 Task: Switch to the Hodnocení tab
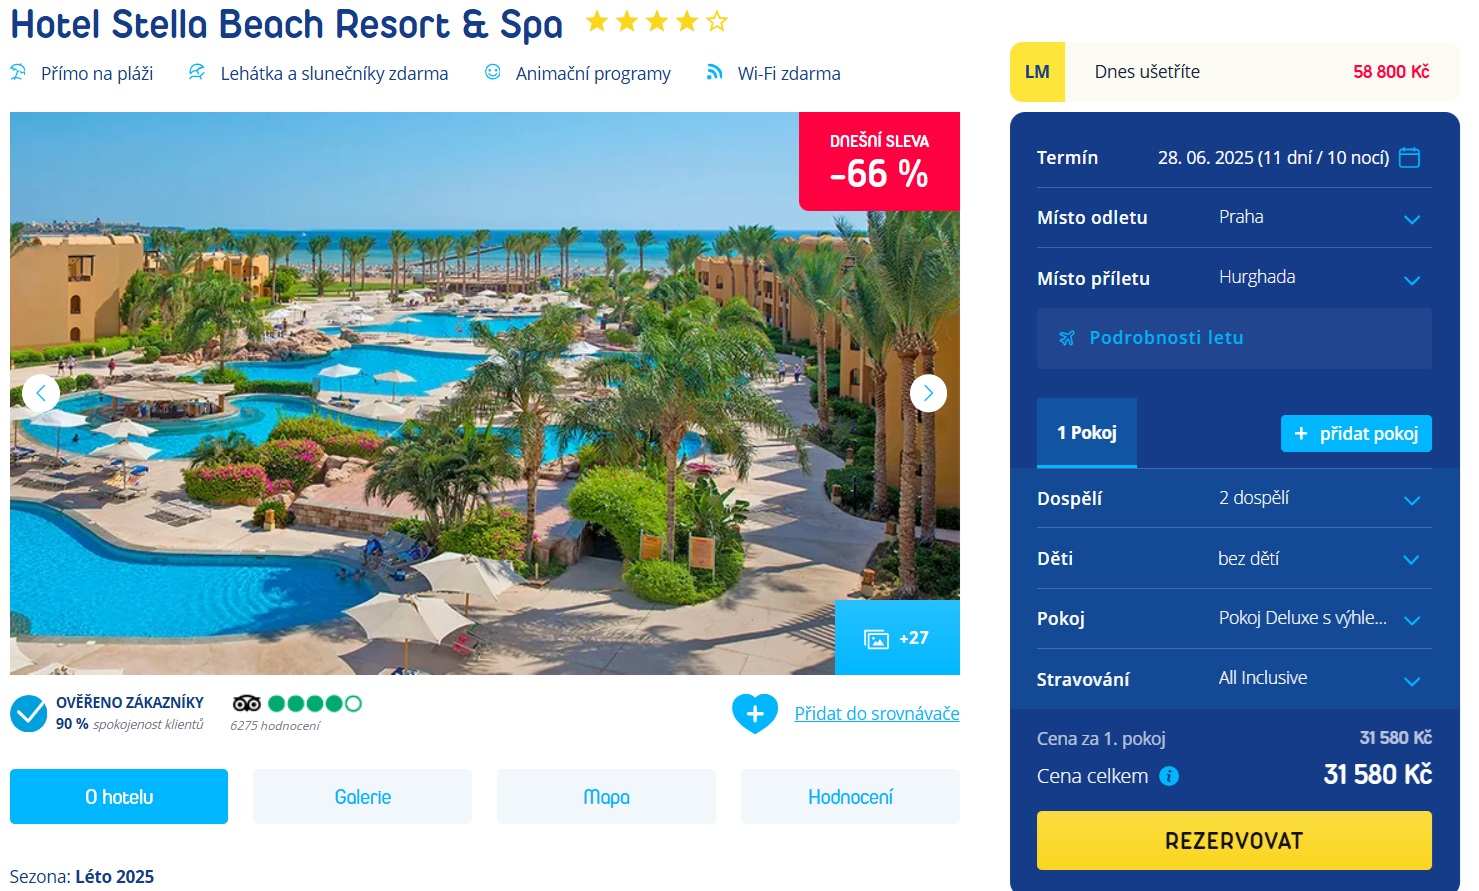[x=850, y=797]
